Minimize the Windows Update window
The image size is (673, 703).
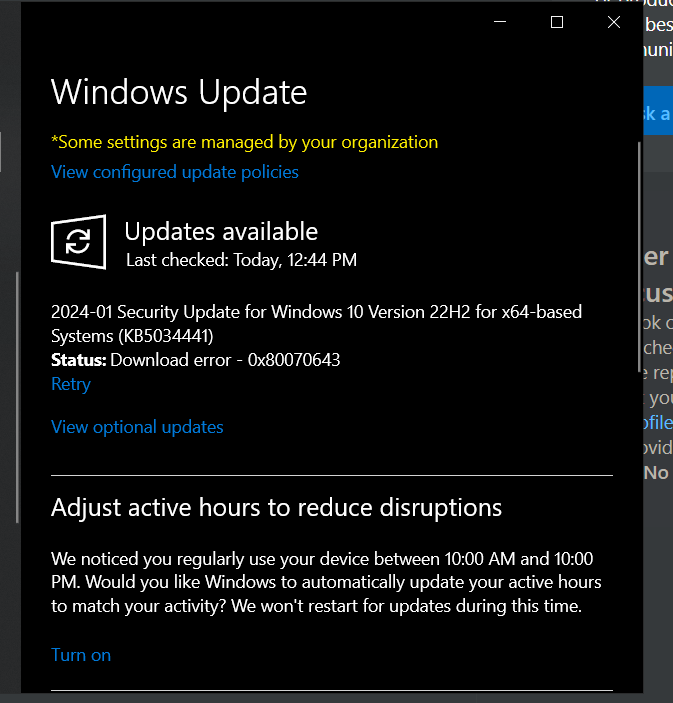click(x=500, y=22)
